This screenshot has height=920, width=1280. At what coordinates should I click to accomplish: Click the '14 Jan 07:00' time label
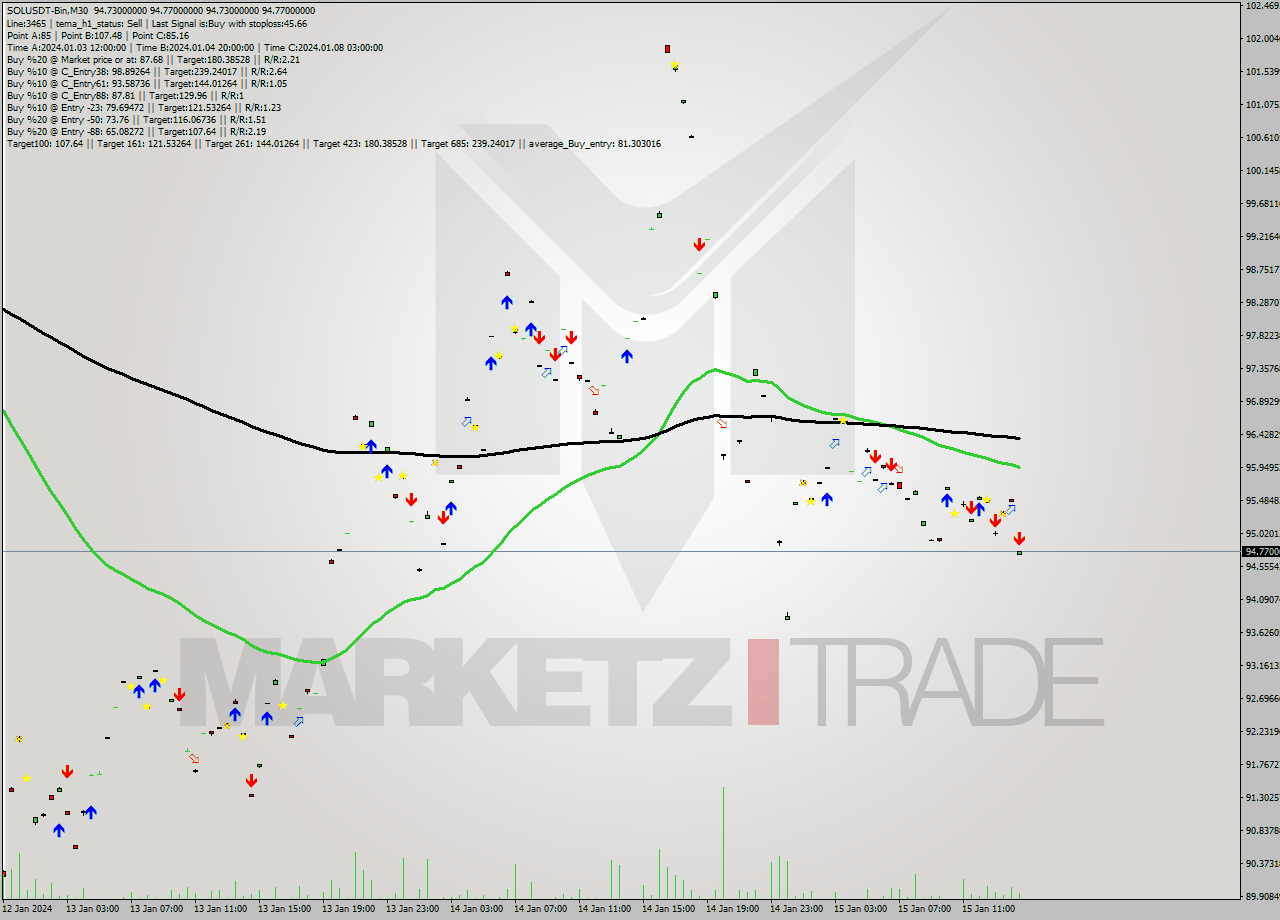coord(540,909)
